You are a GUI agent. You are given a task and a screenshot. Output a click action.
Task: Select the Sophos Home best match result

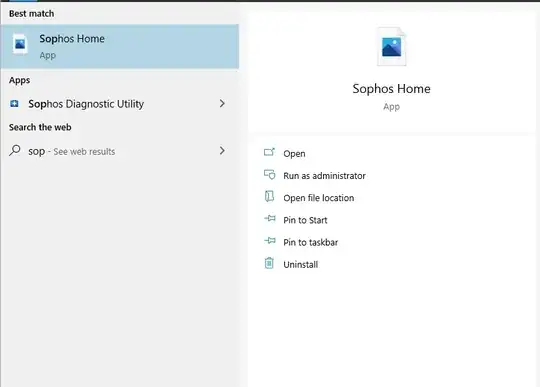(120, 46)
